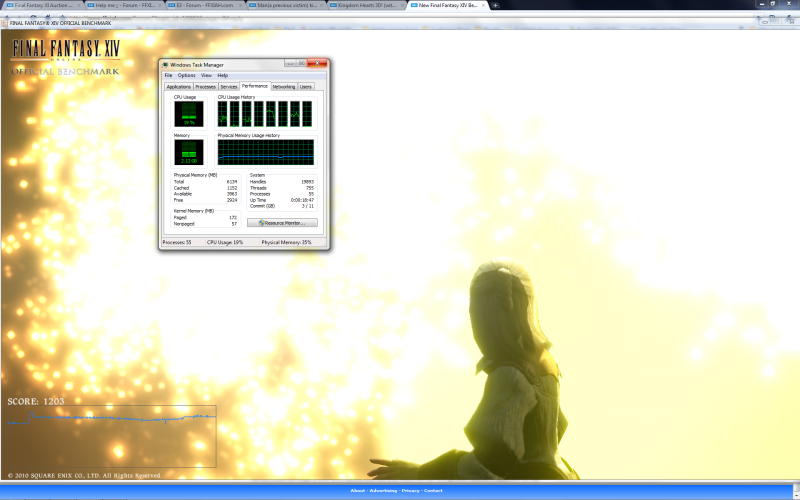Open the Applications tab in Task Manager
800x500 pixels.
(179, 87)
